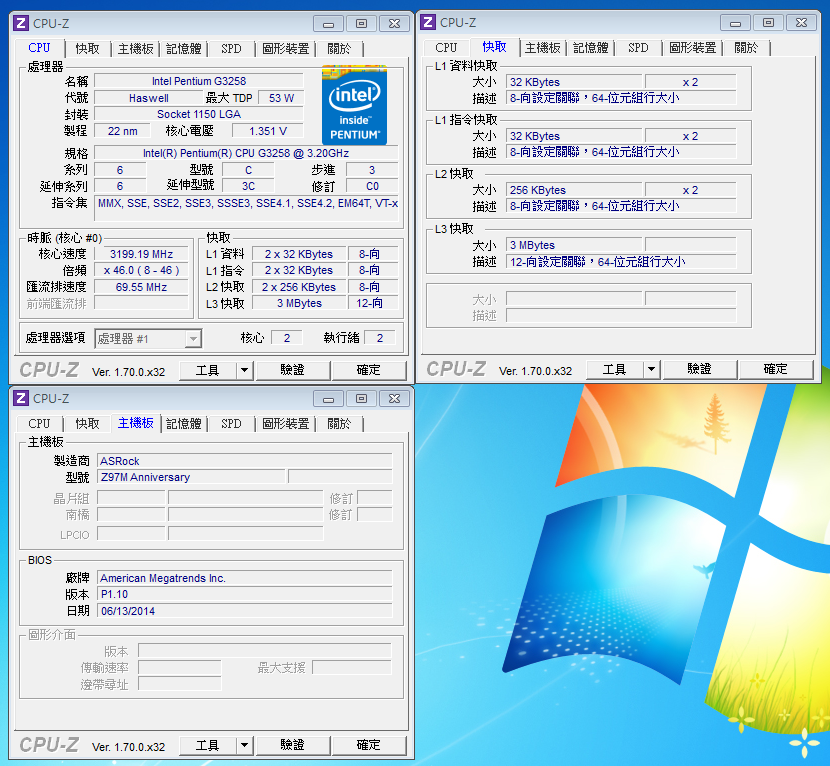Close the CPU-Z 快取 window
The image size is (830, 766).
coord(801,23)
